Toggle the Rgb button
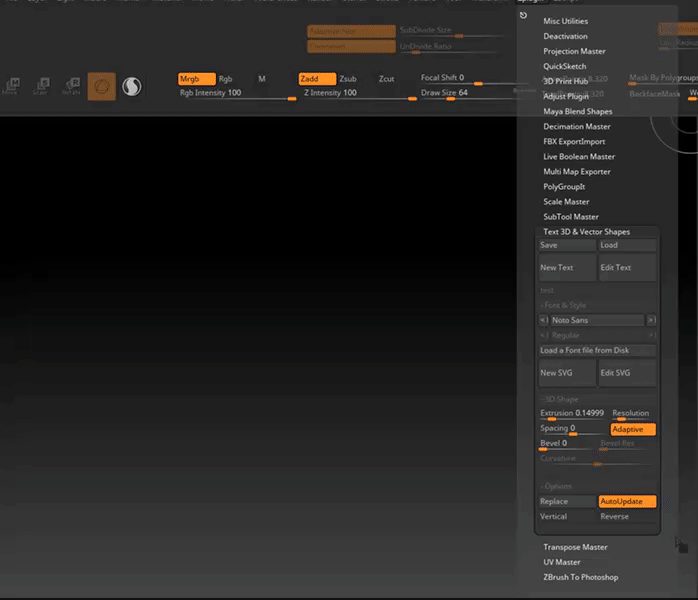Viewport: 698px width, 600px height. [226, 79]
